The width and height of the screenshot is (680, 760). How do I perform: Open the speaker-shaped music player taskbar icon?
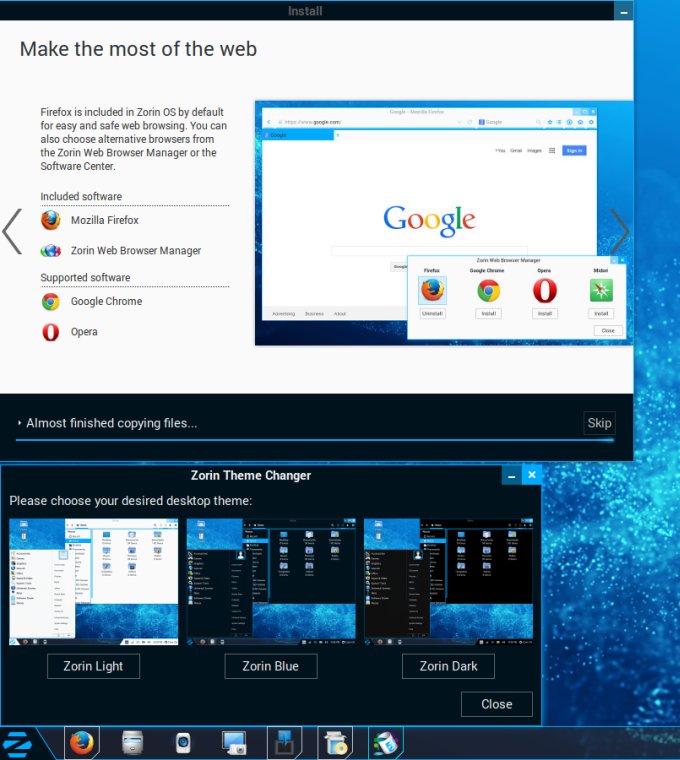[183, 743]
